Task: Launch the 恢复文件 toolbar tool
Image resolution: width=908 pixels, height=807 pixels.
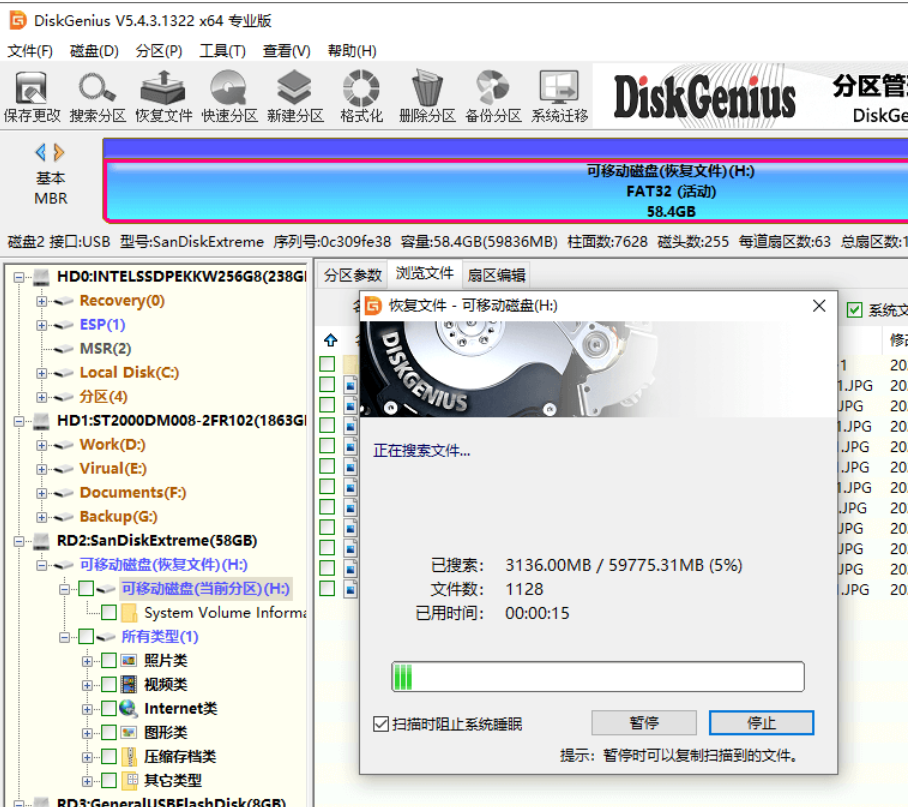Action: (x=163, y=96)
